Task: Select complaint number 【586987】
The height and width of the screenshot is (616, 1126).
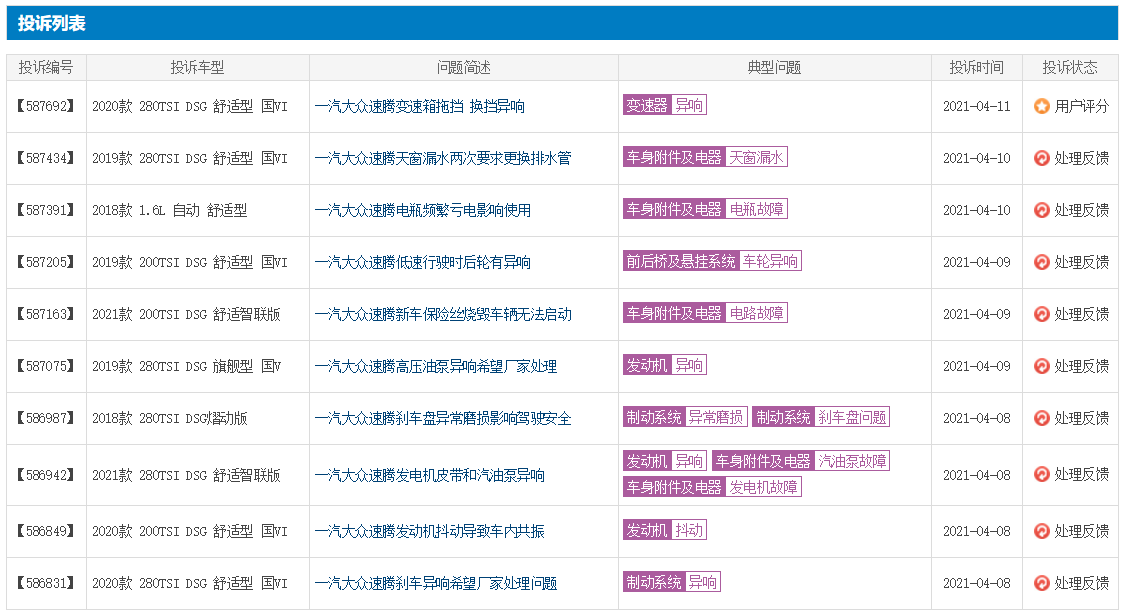Action: (x=46, y=418)
